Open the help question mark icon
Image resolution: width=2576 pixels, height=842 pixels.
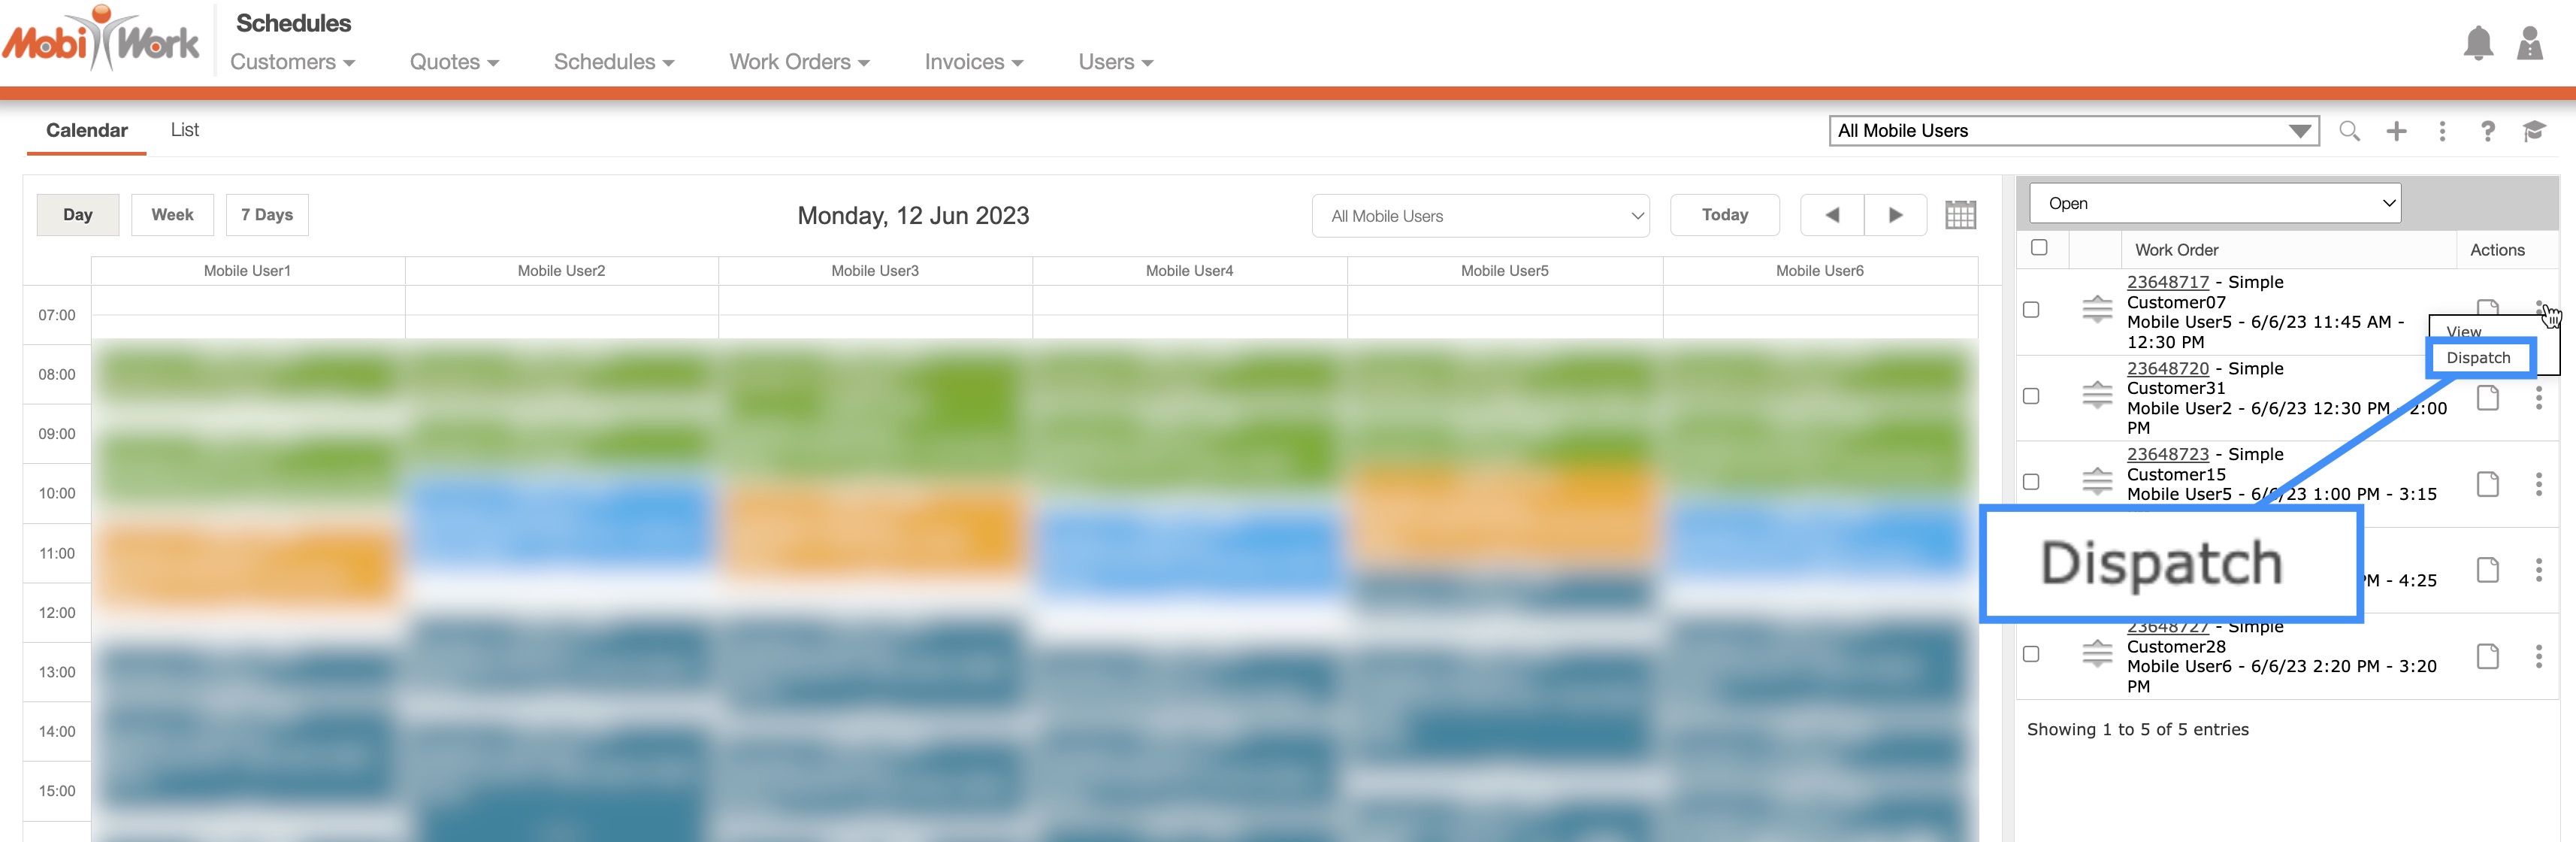2487,131
